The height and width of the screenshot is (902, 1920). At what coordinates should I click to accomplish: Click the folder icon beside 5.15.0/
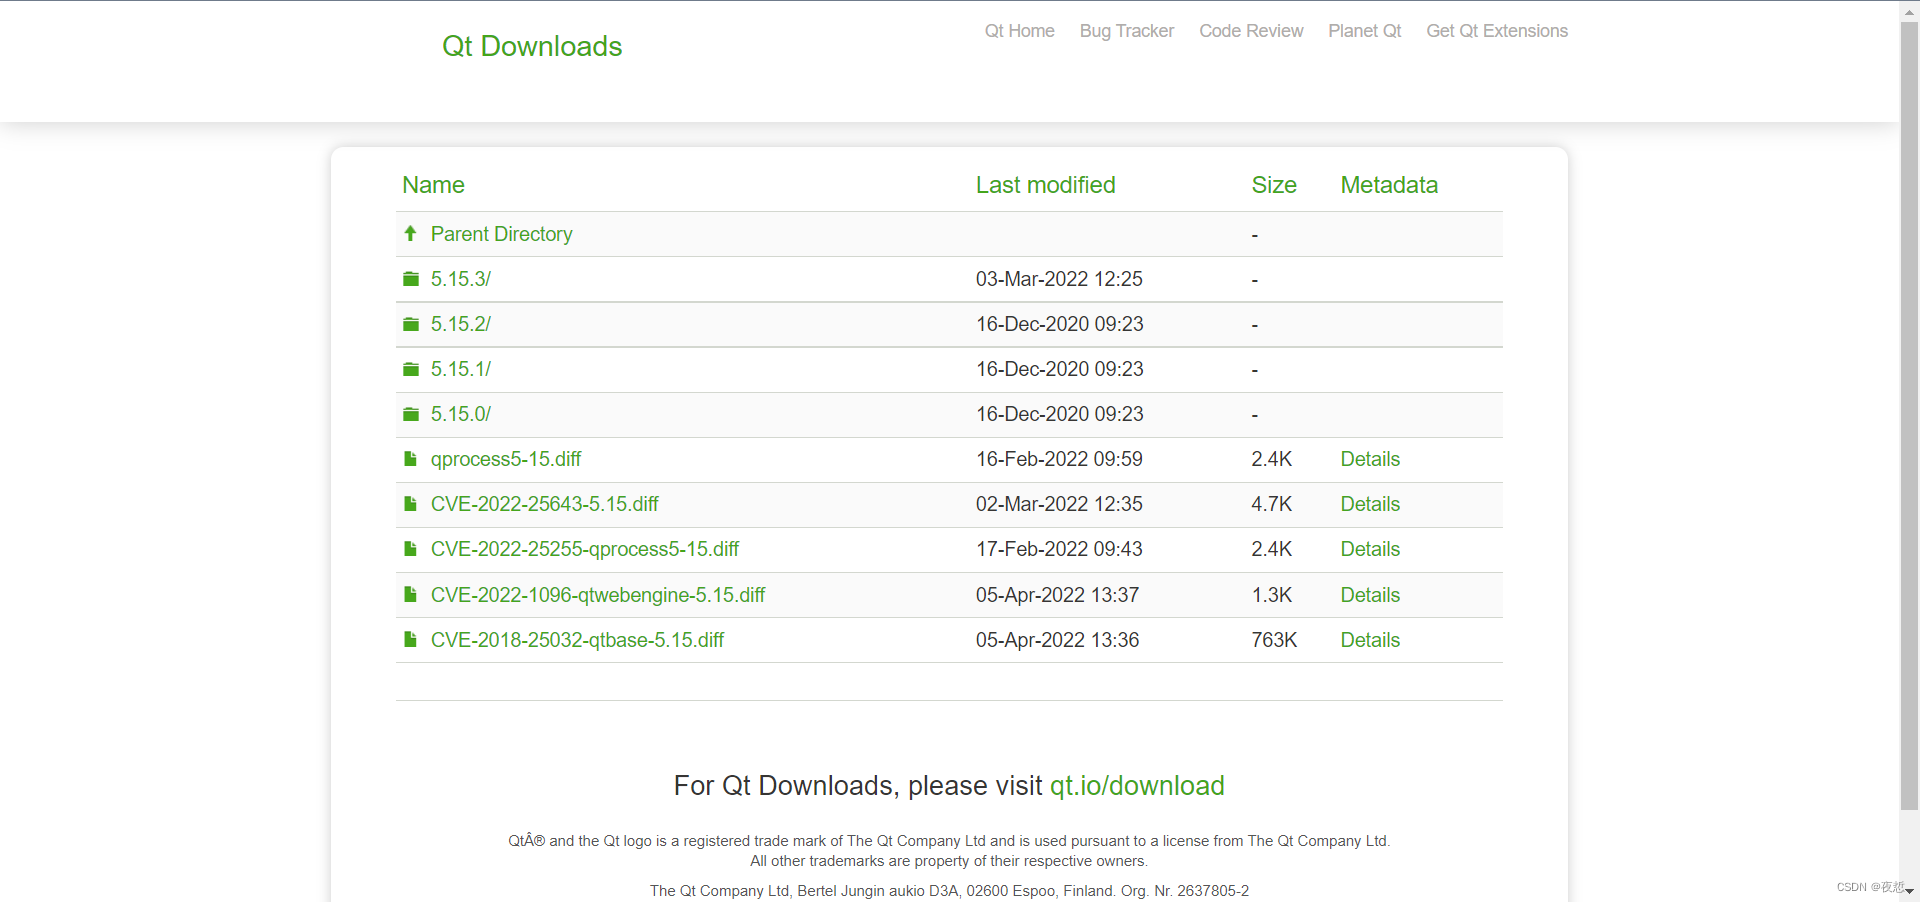point(410,414)
